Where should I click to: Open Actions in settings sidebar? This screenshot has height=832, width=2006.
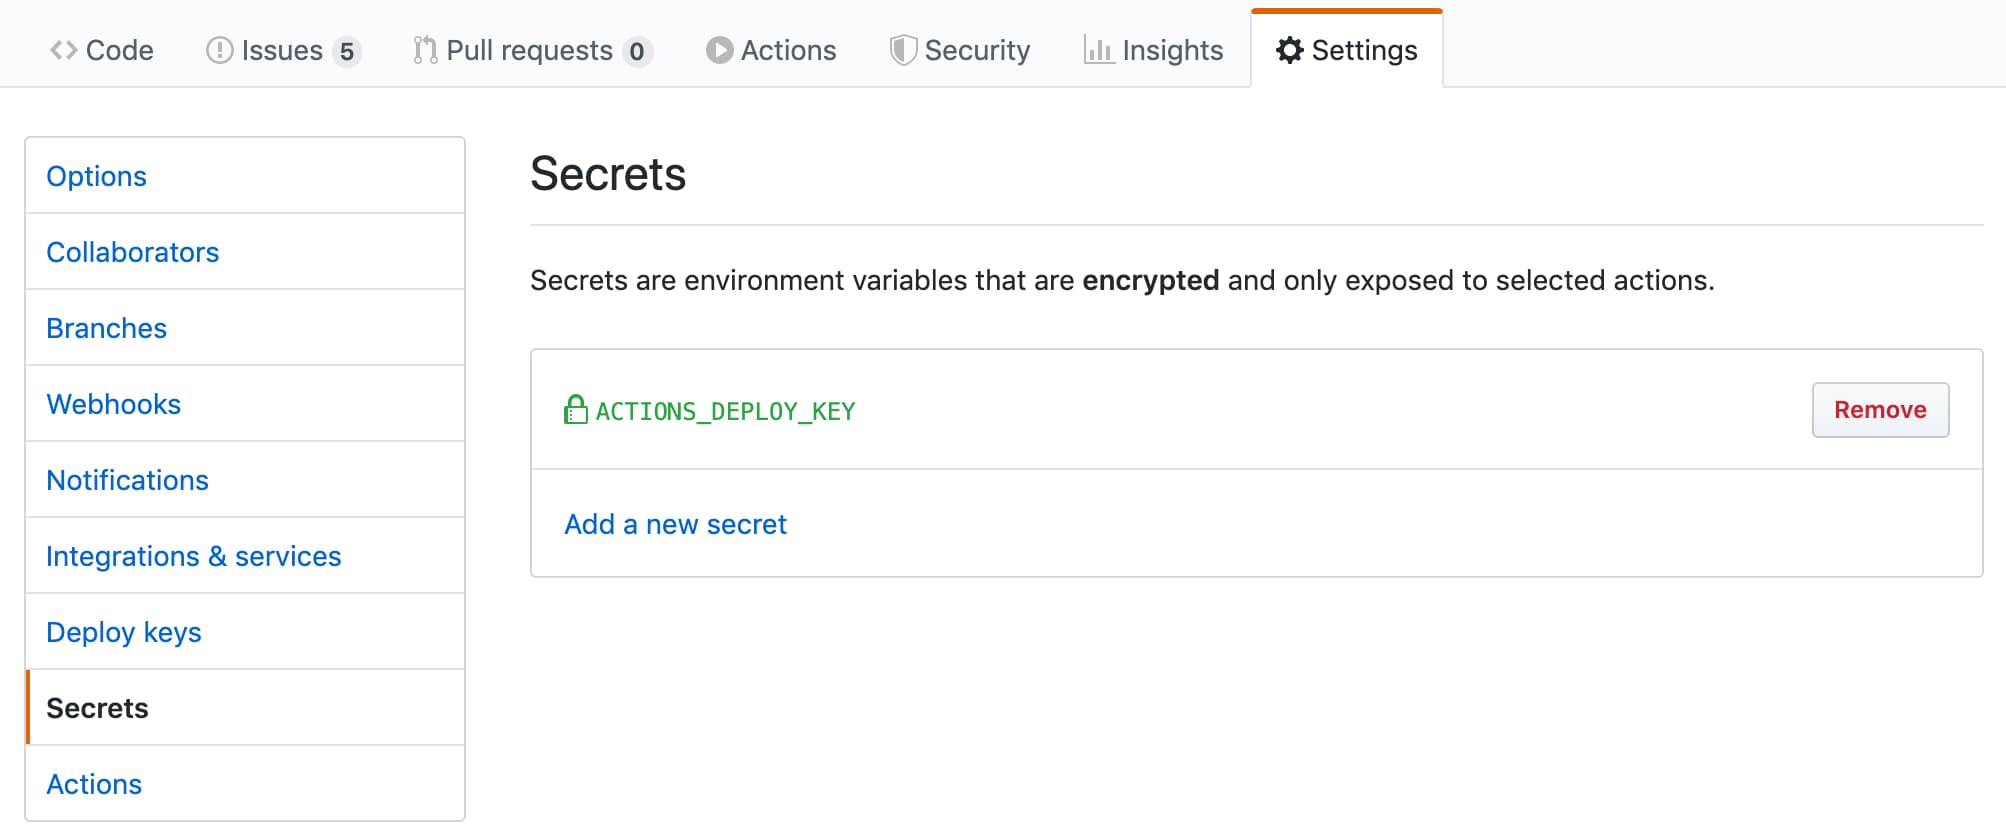coord(94,784)
